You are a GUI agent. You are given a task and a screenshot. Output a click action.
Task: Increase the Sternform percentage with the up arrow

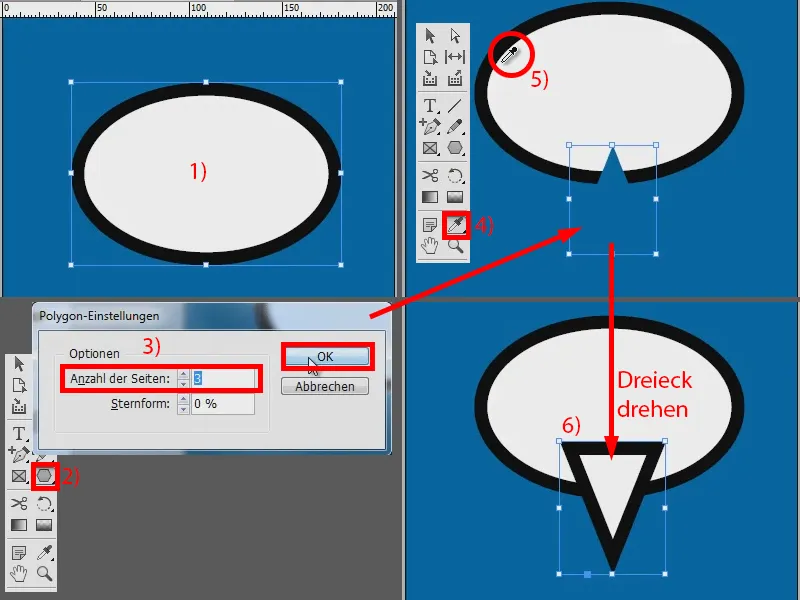click(183, 399)
